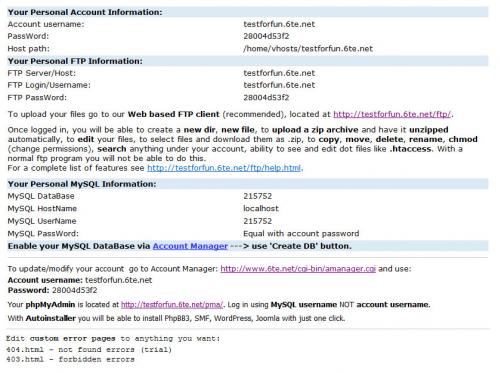Screen dimensions: 500x373
Task: Open the web based FTP client link
Action: (392, 114)
